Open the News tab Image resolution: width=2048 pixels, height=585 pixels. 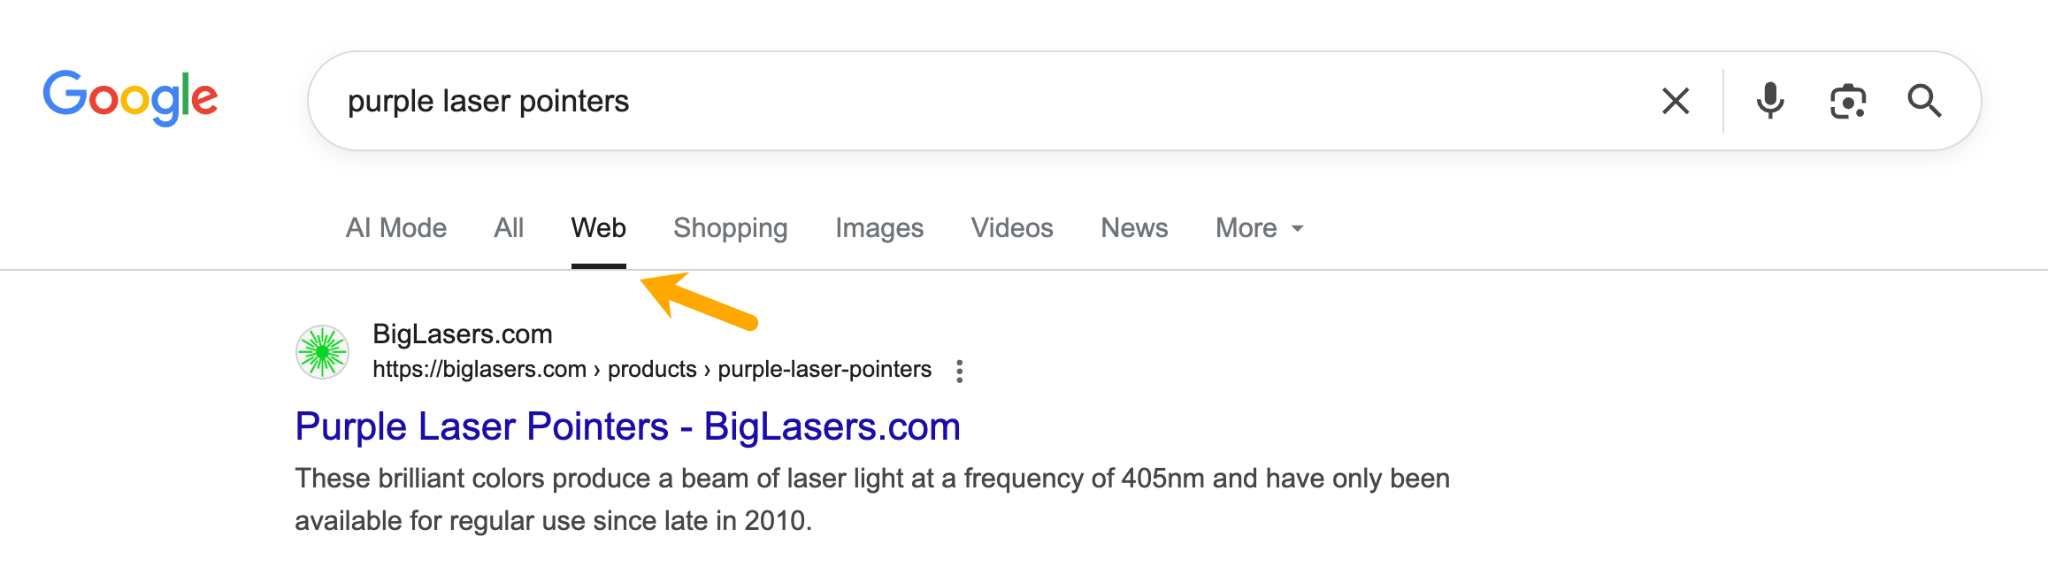tap(1133, 228)
